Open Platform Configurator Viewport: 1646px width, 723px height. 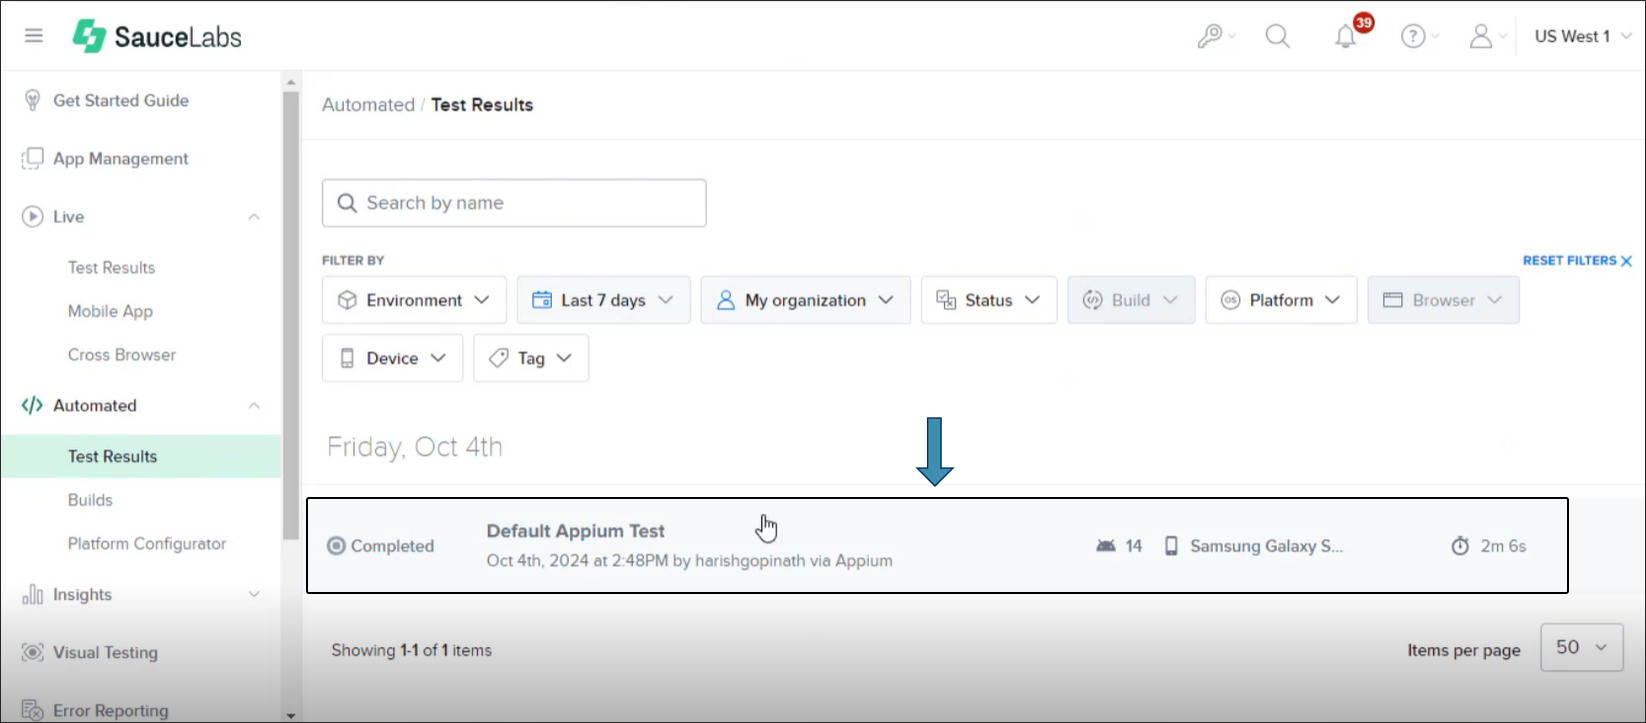[x=147, y=543]
